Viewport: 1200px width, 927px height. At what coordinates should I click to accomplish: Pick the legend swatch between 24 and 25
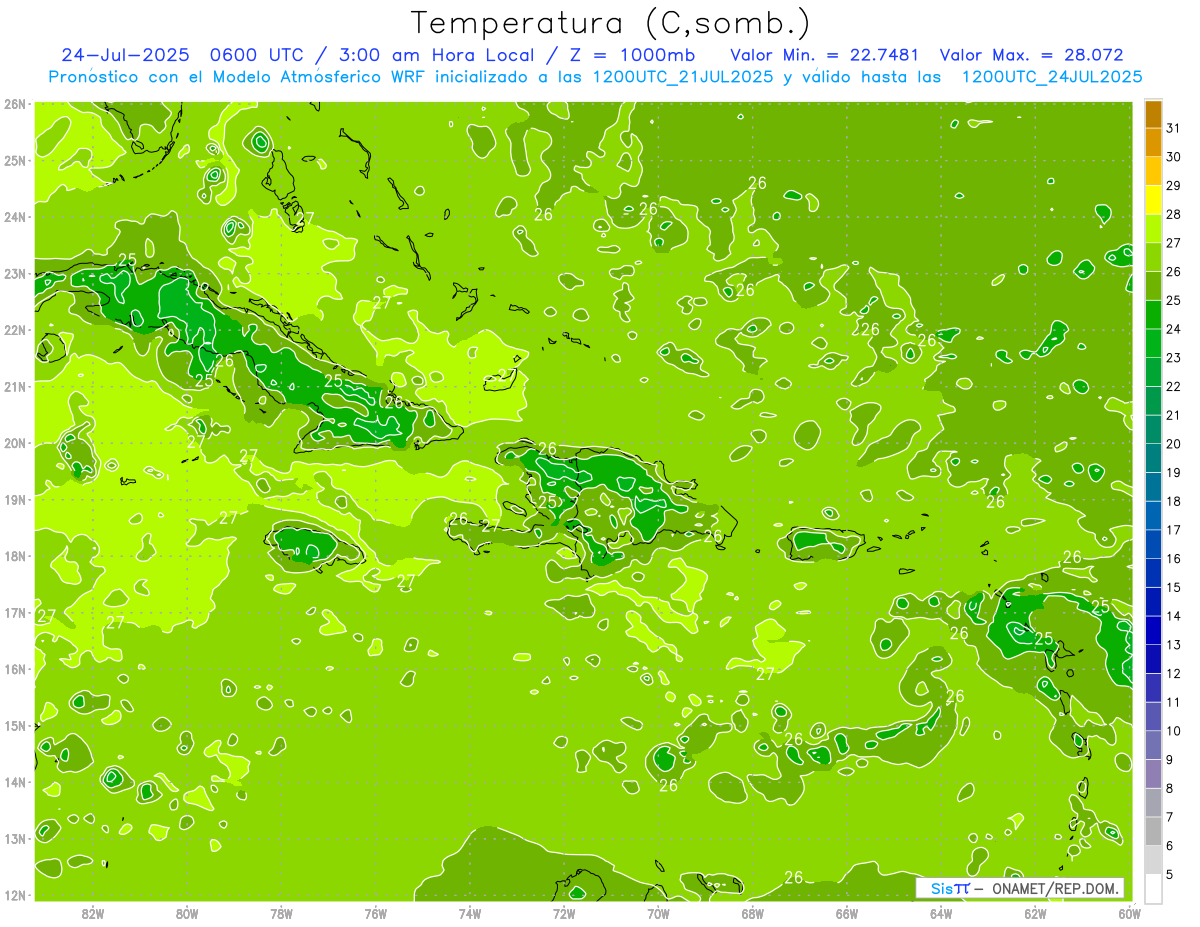[x=1153, y=315]
